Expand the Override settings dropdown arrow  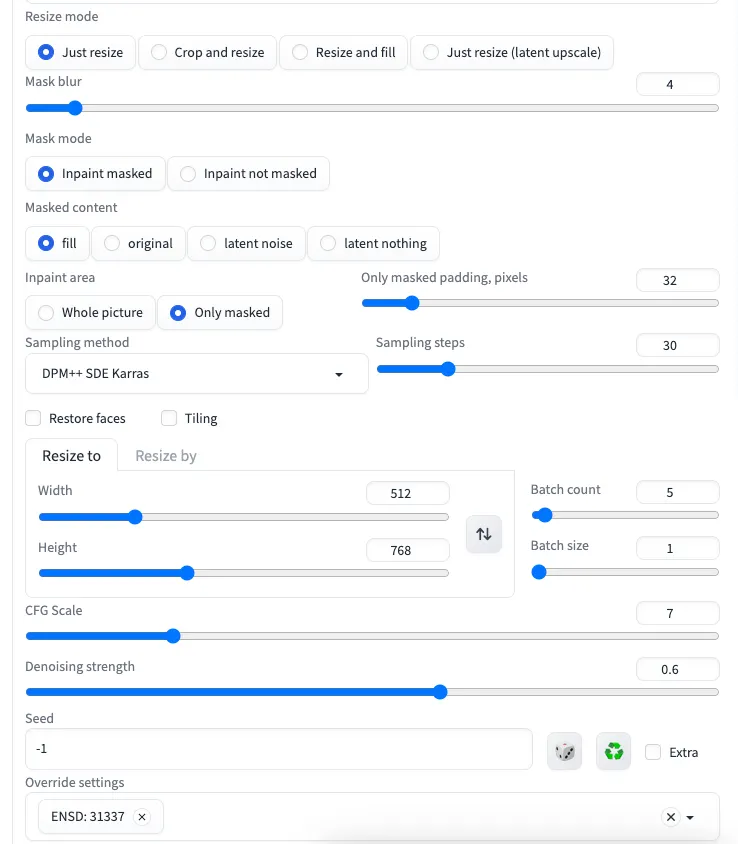tap(690, 818)
